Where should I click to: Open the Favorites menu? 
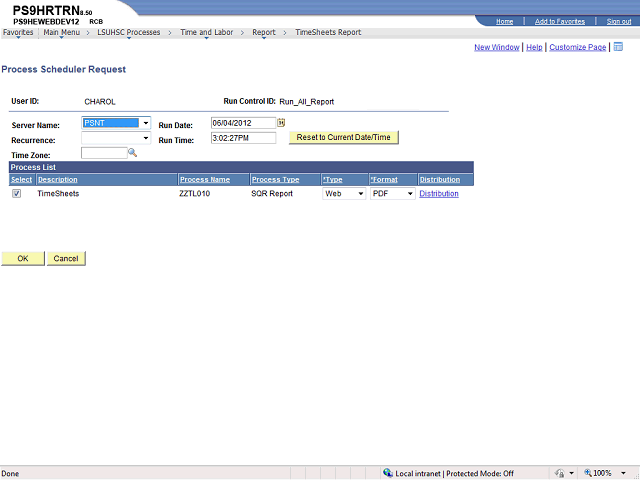pyautogui.click(x=17, y=32)
